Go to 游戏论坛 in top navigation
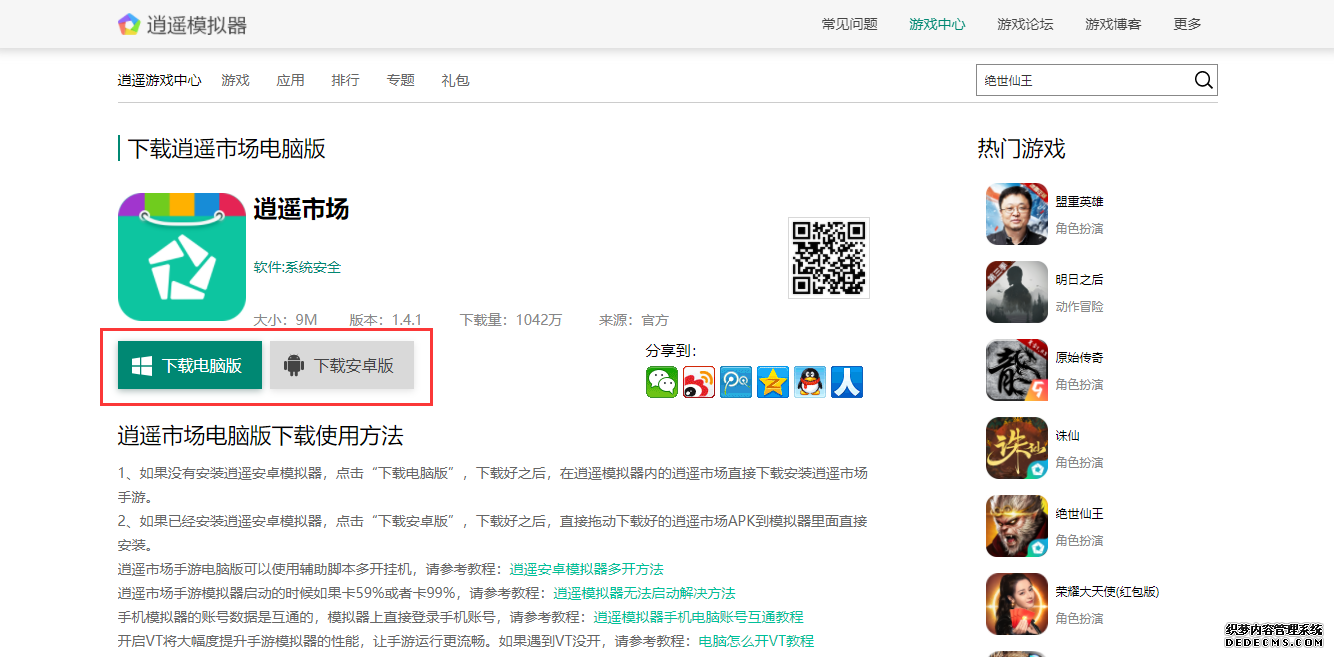 tap(1025, 24)
